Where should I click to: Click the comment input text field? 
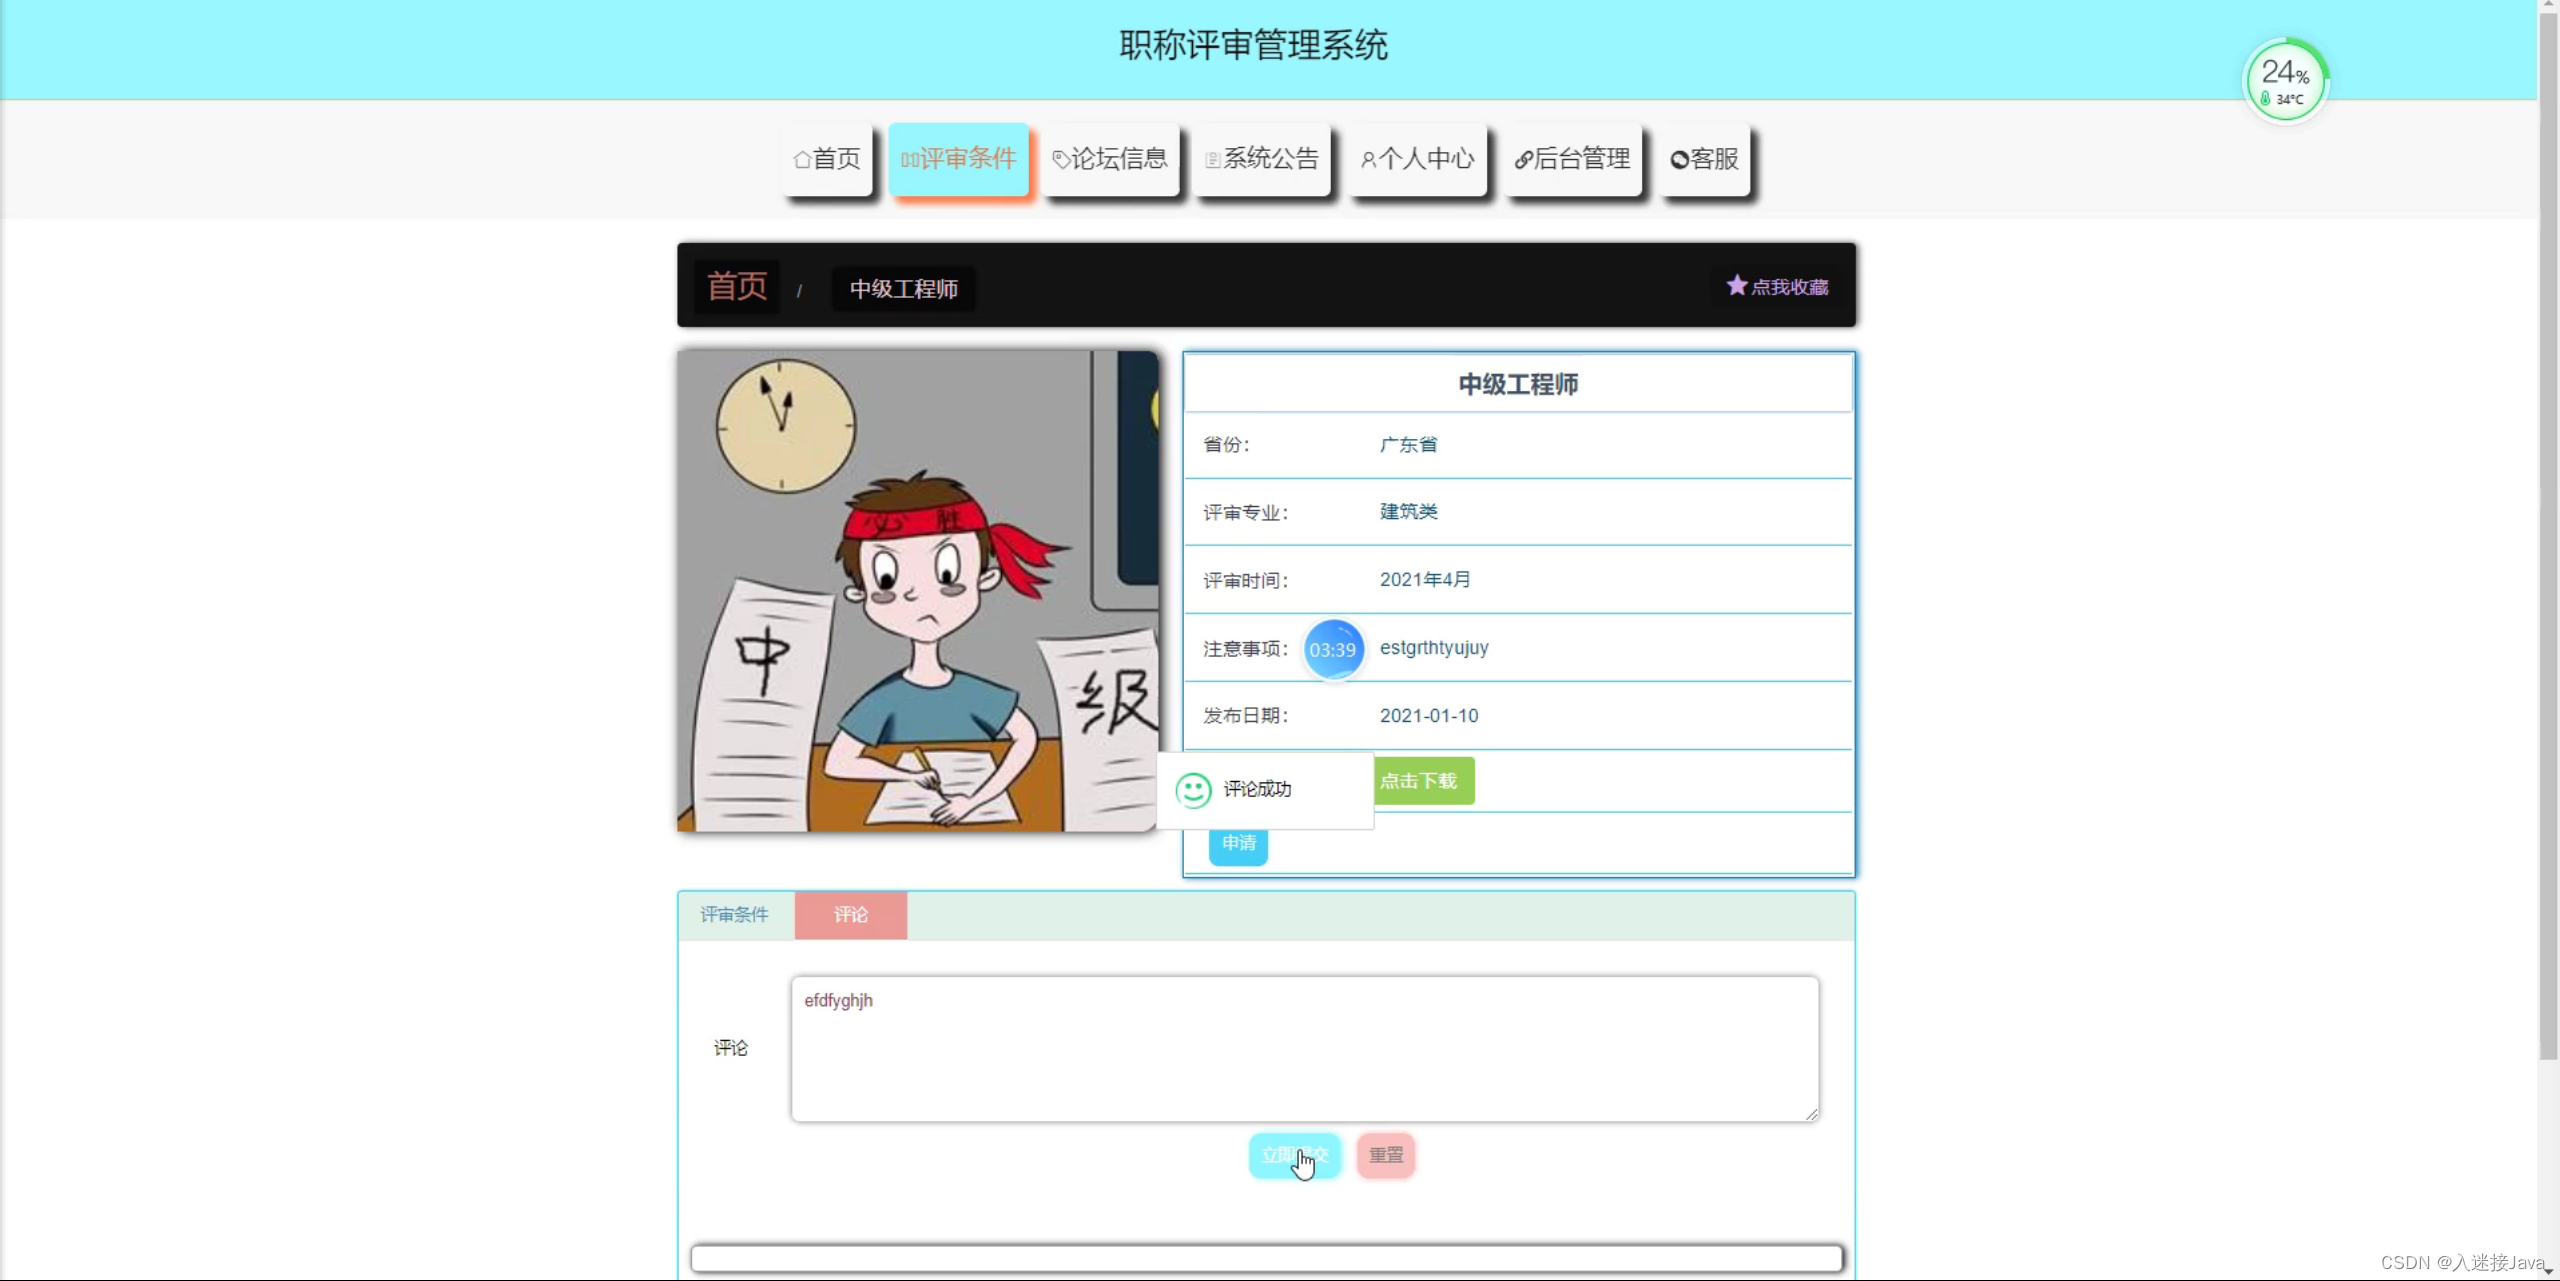pyautogui.click(x=1304, y=1046)
